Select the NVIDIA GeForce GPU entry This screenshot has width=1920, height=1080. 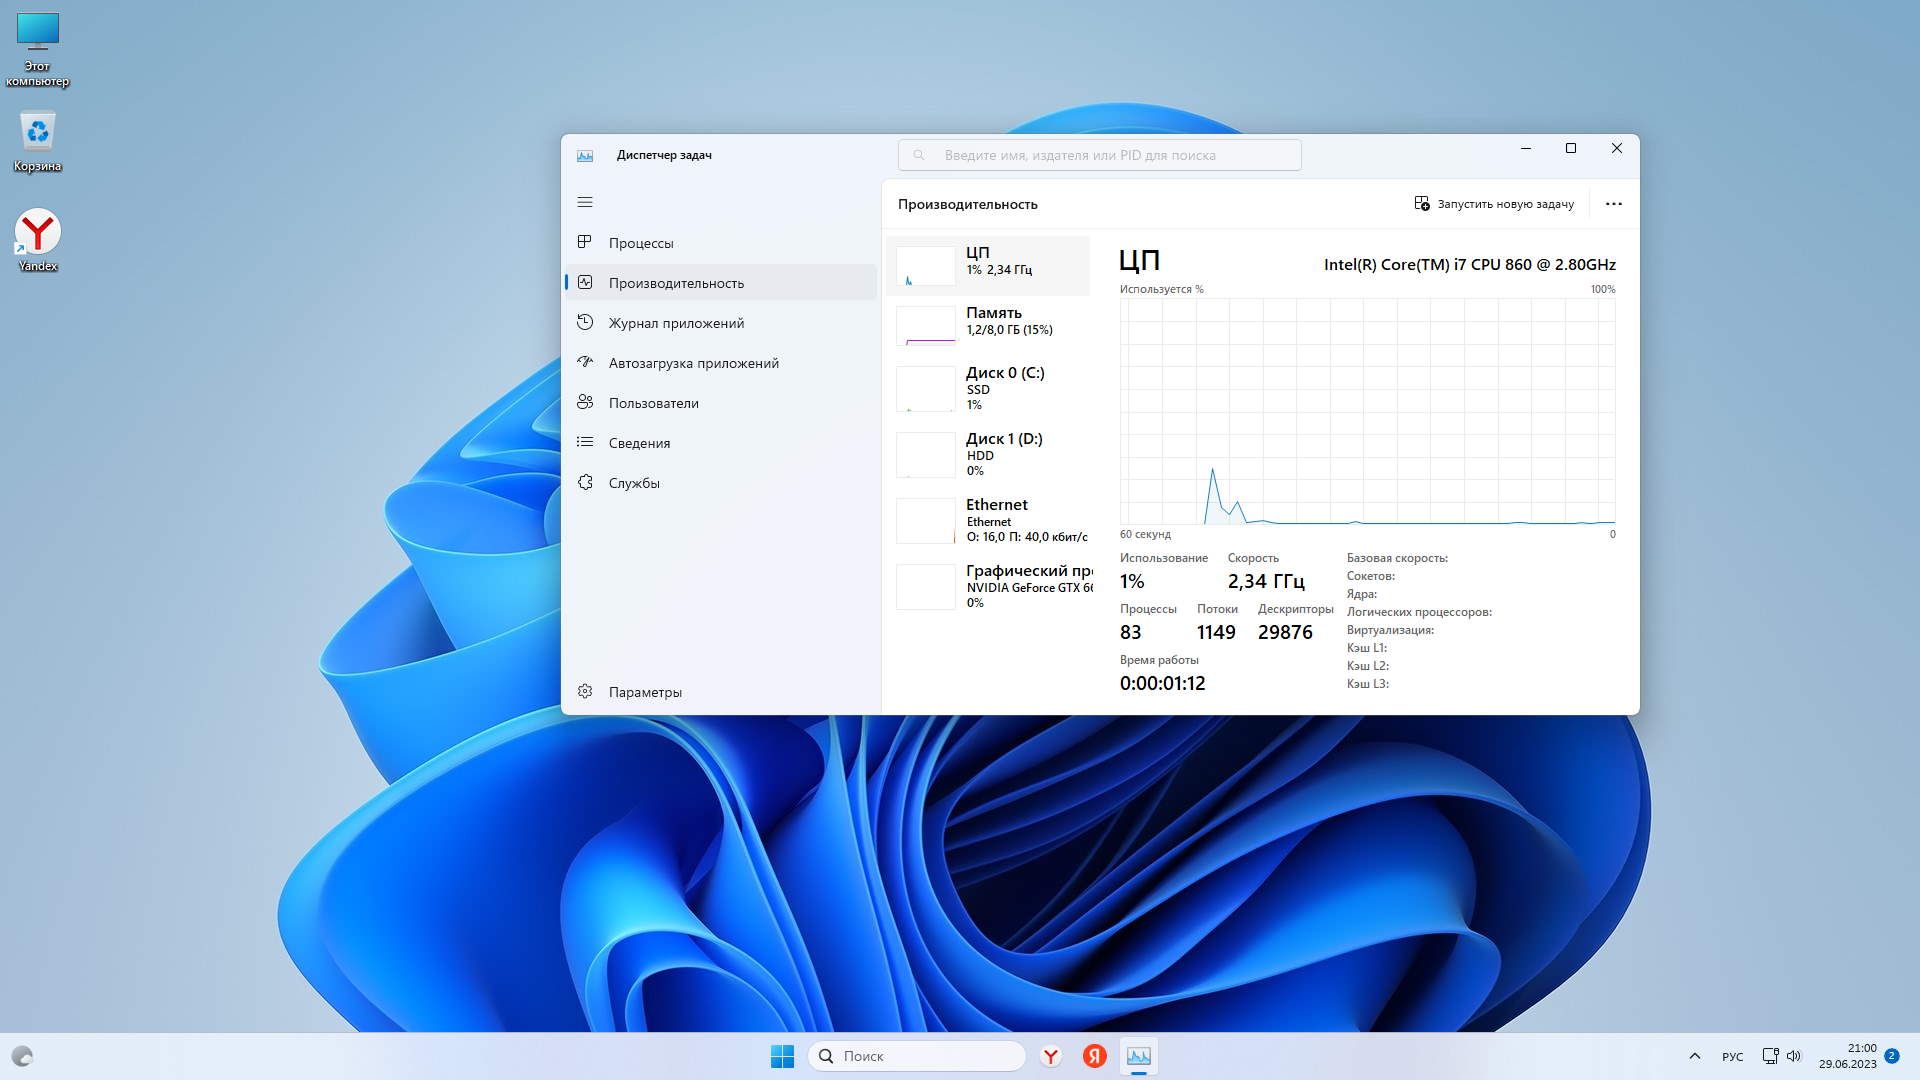(x=988, y=586)
